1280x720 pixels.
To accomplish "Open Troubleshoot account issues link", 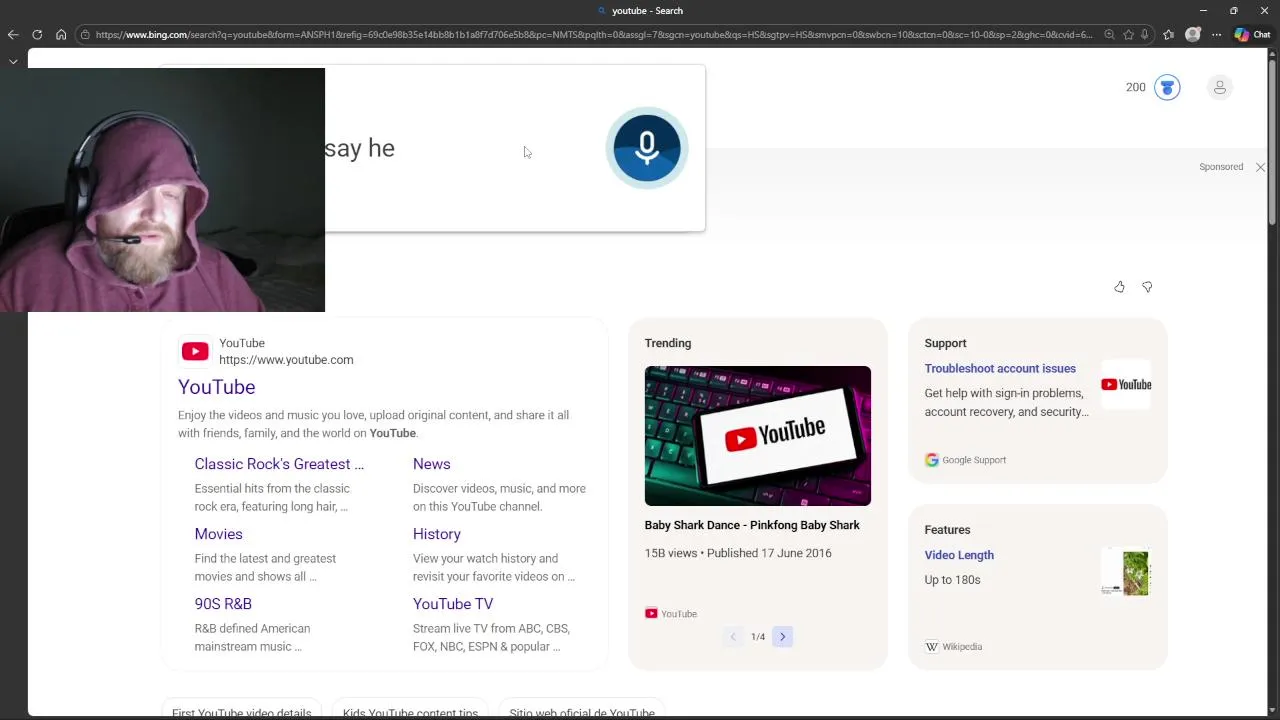I will pyautogui.click(x=1000, y=369).
